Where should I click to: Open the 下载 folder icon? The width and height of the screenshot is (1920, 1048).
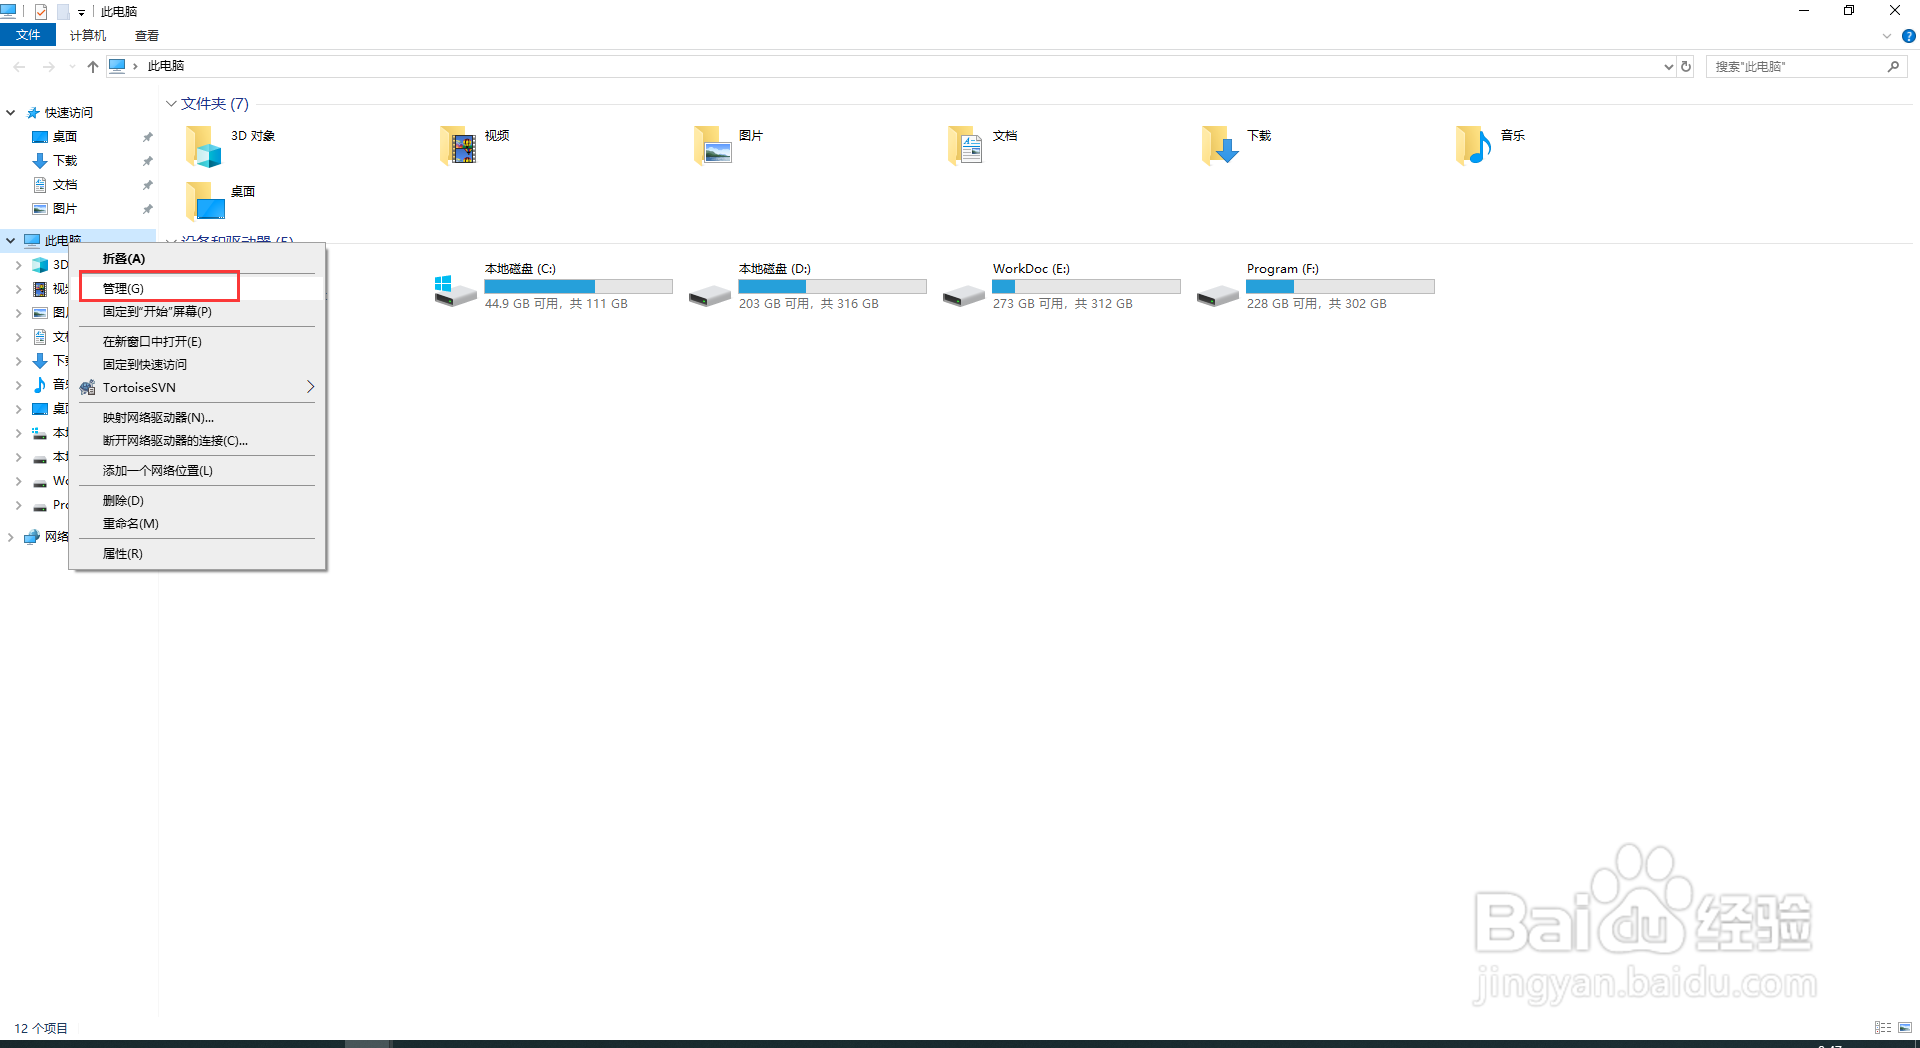(x=1220, y=146)
